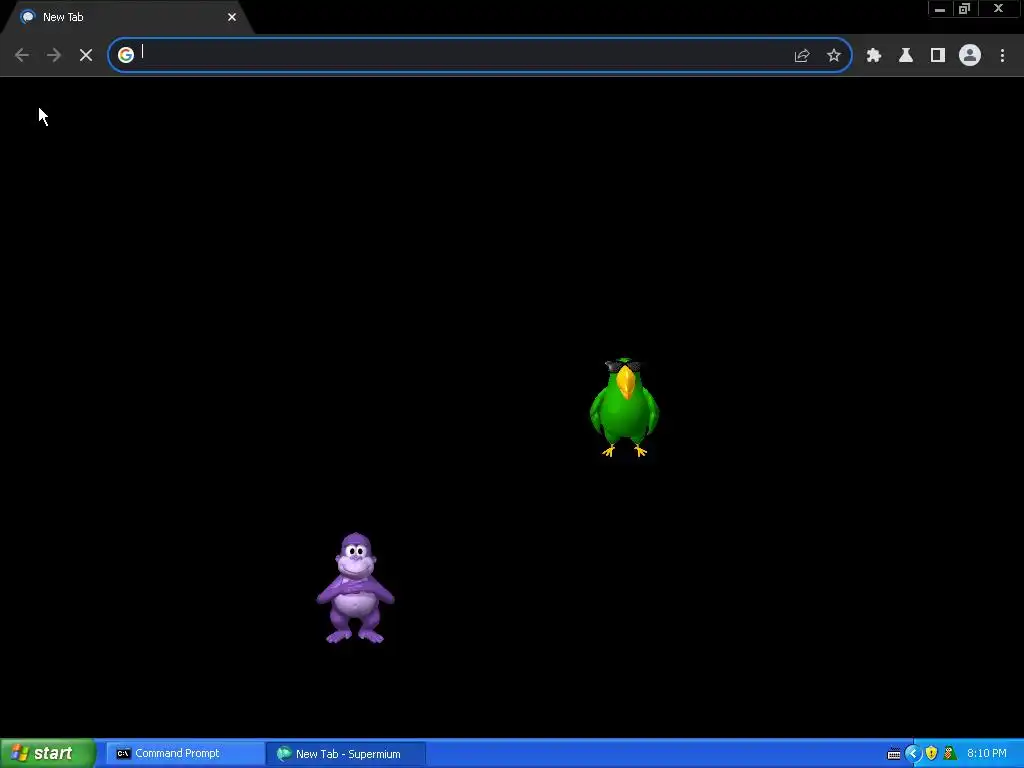Screen dimensions: 1024x768
Task: Expand hidden tray icons arrow
Action: pyautogui.click(x=913, y=754)
